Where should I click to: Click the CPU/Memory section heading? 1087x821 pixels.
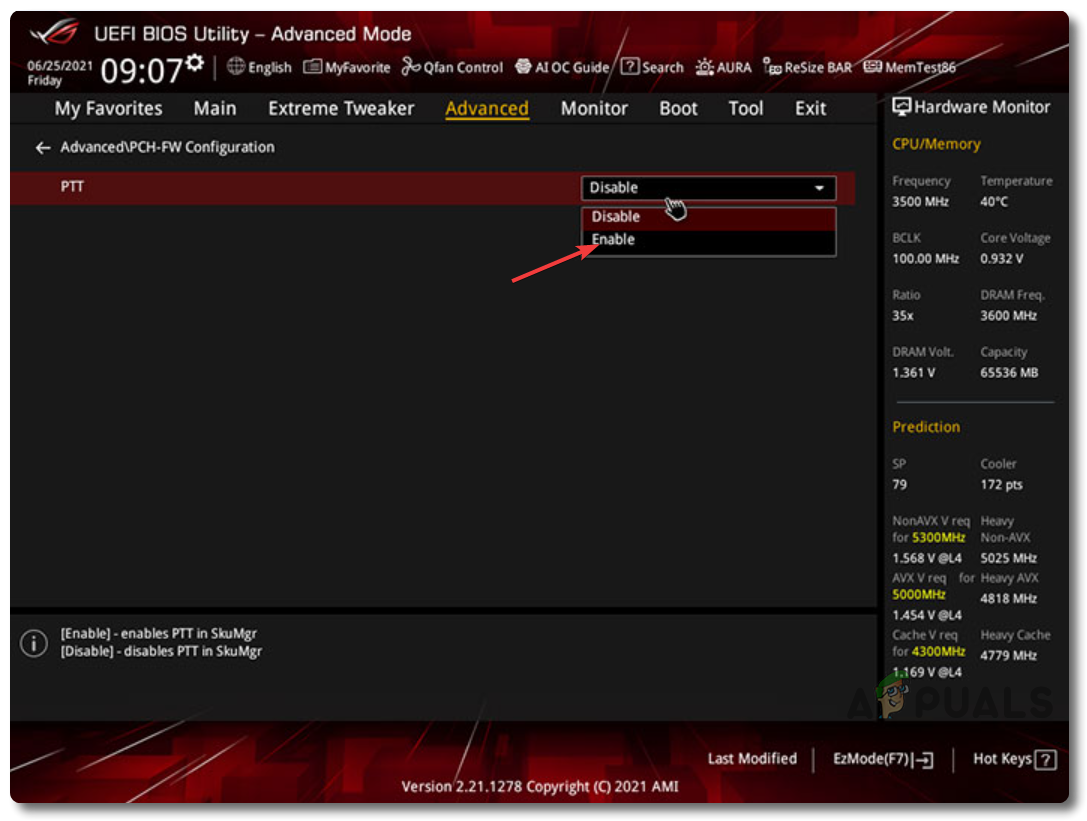(936, 144)
